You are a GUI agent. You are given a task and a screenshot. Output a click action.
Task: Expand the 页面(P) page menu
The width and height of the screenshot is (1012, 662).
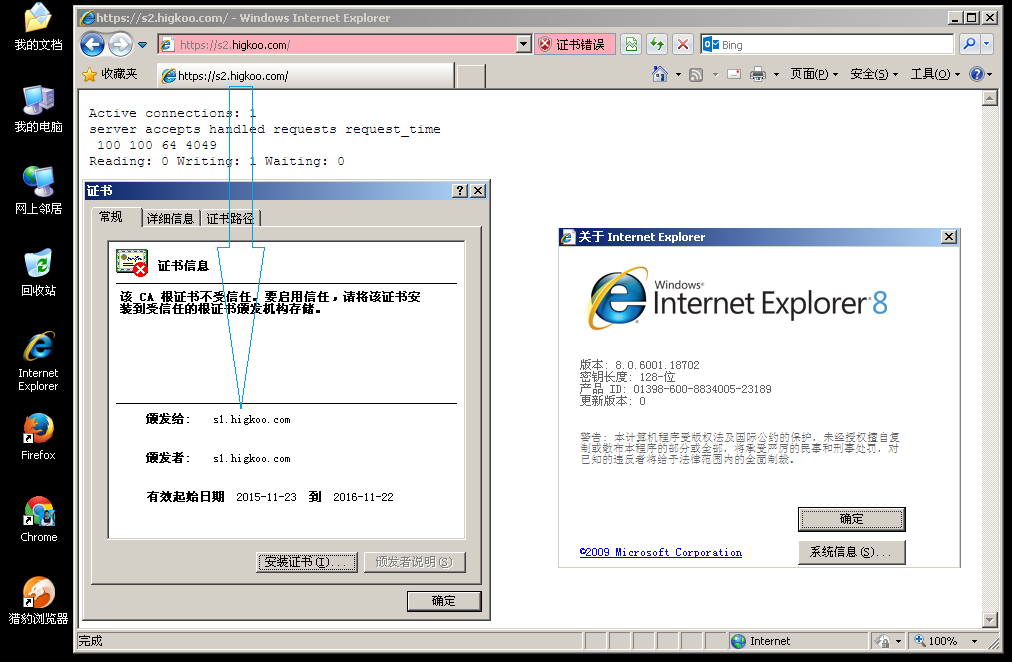(x=814, y=74)
